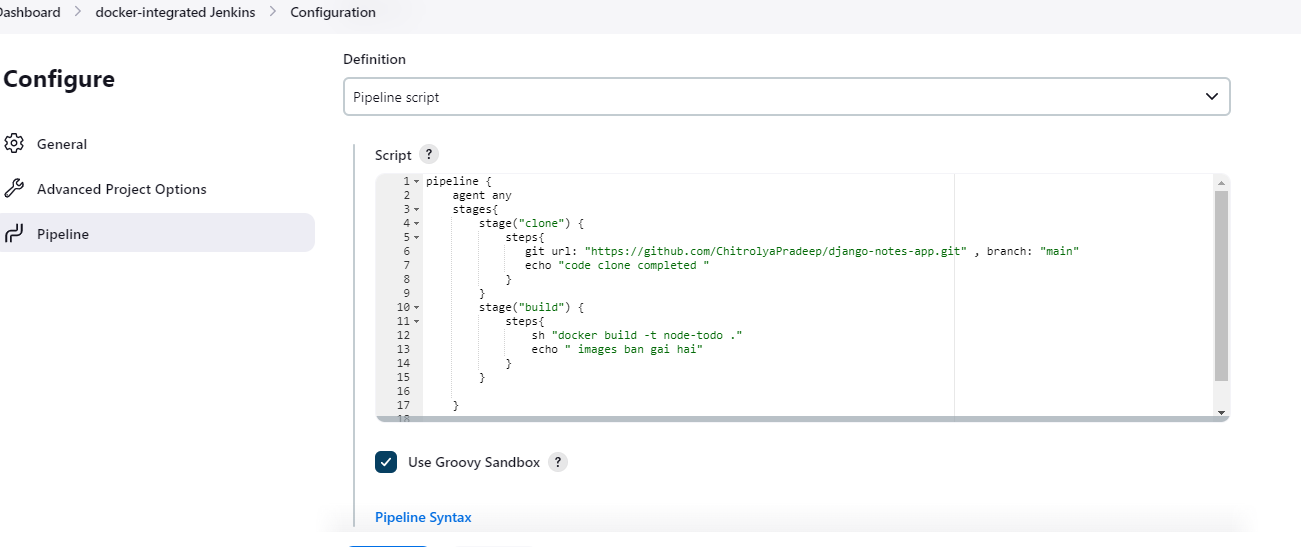
Task: Open help for Use Groovy Sandbox
Action: click(x=558, y=462)
